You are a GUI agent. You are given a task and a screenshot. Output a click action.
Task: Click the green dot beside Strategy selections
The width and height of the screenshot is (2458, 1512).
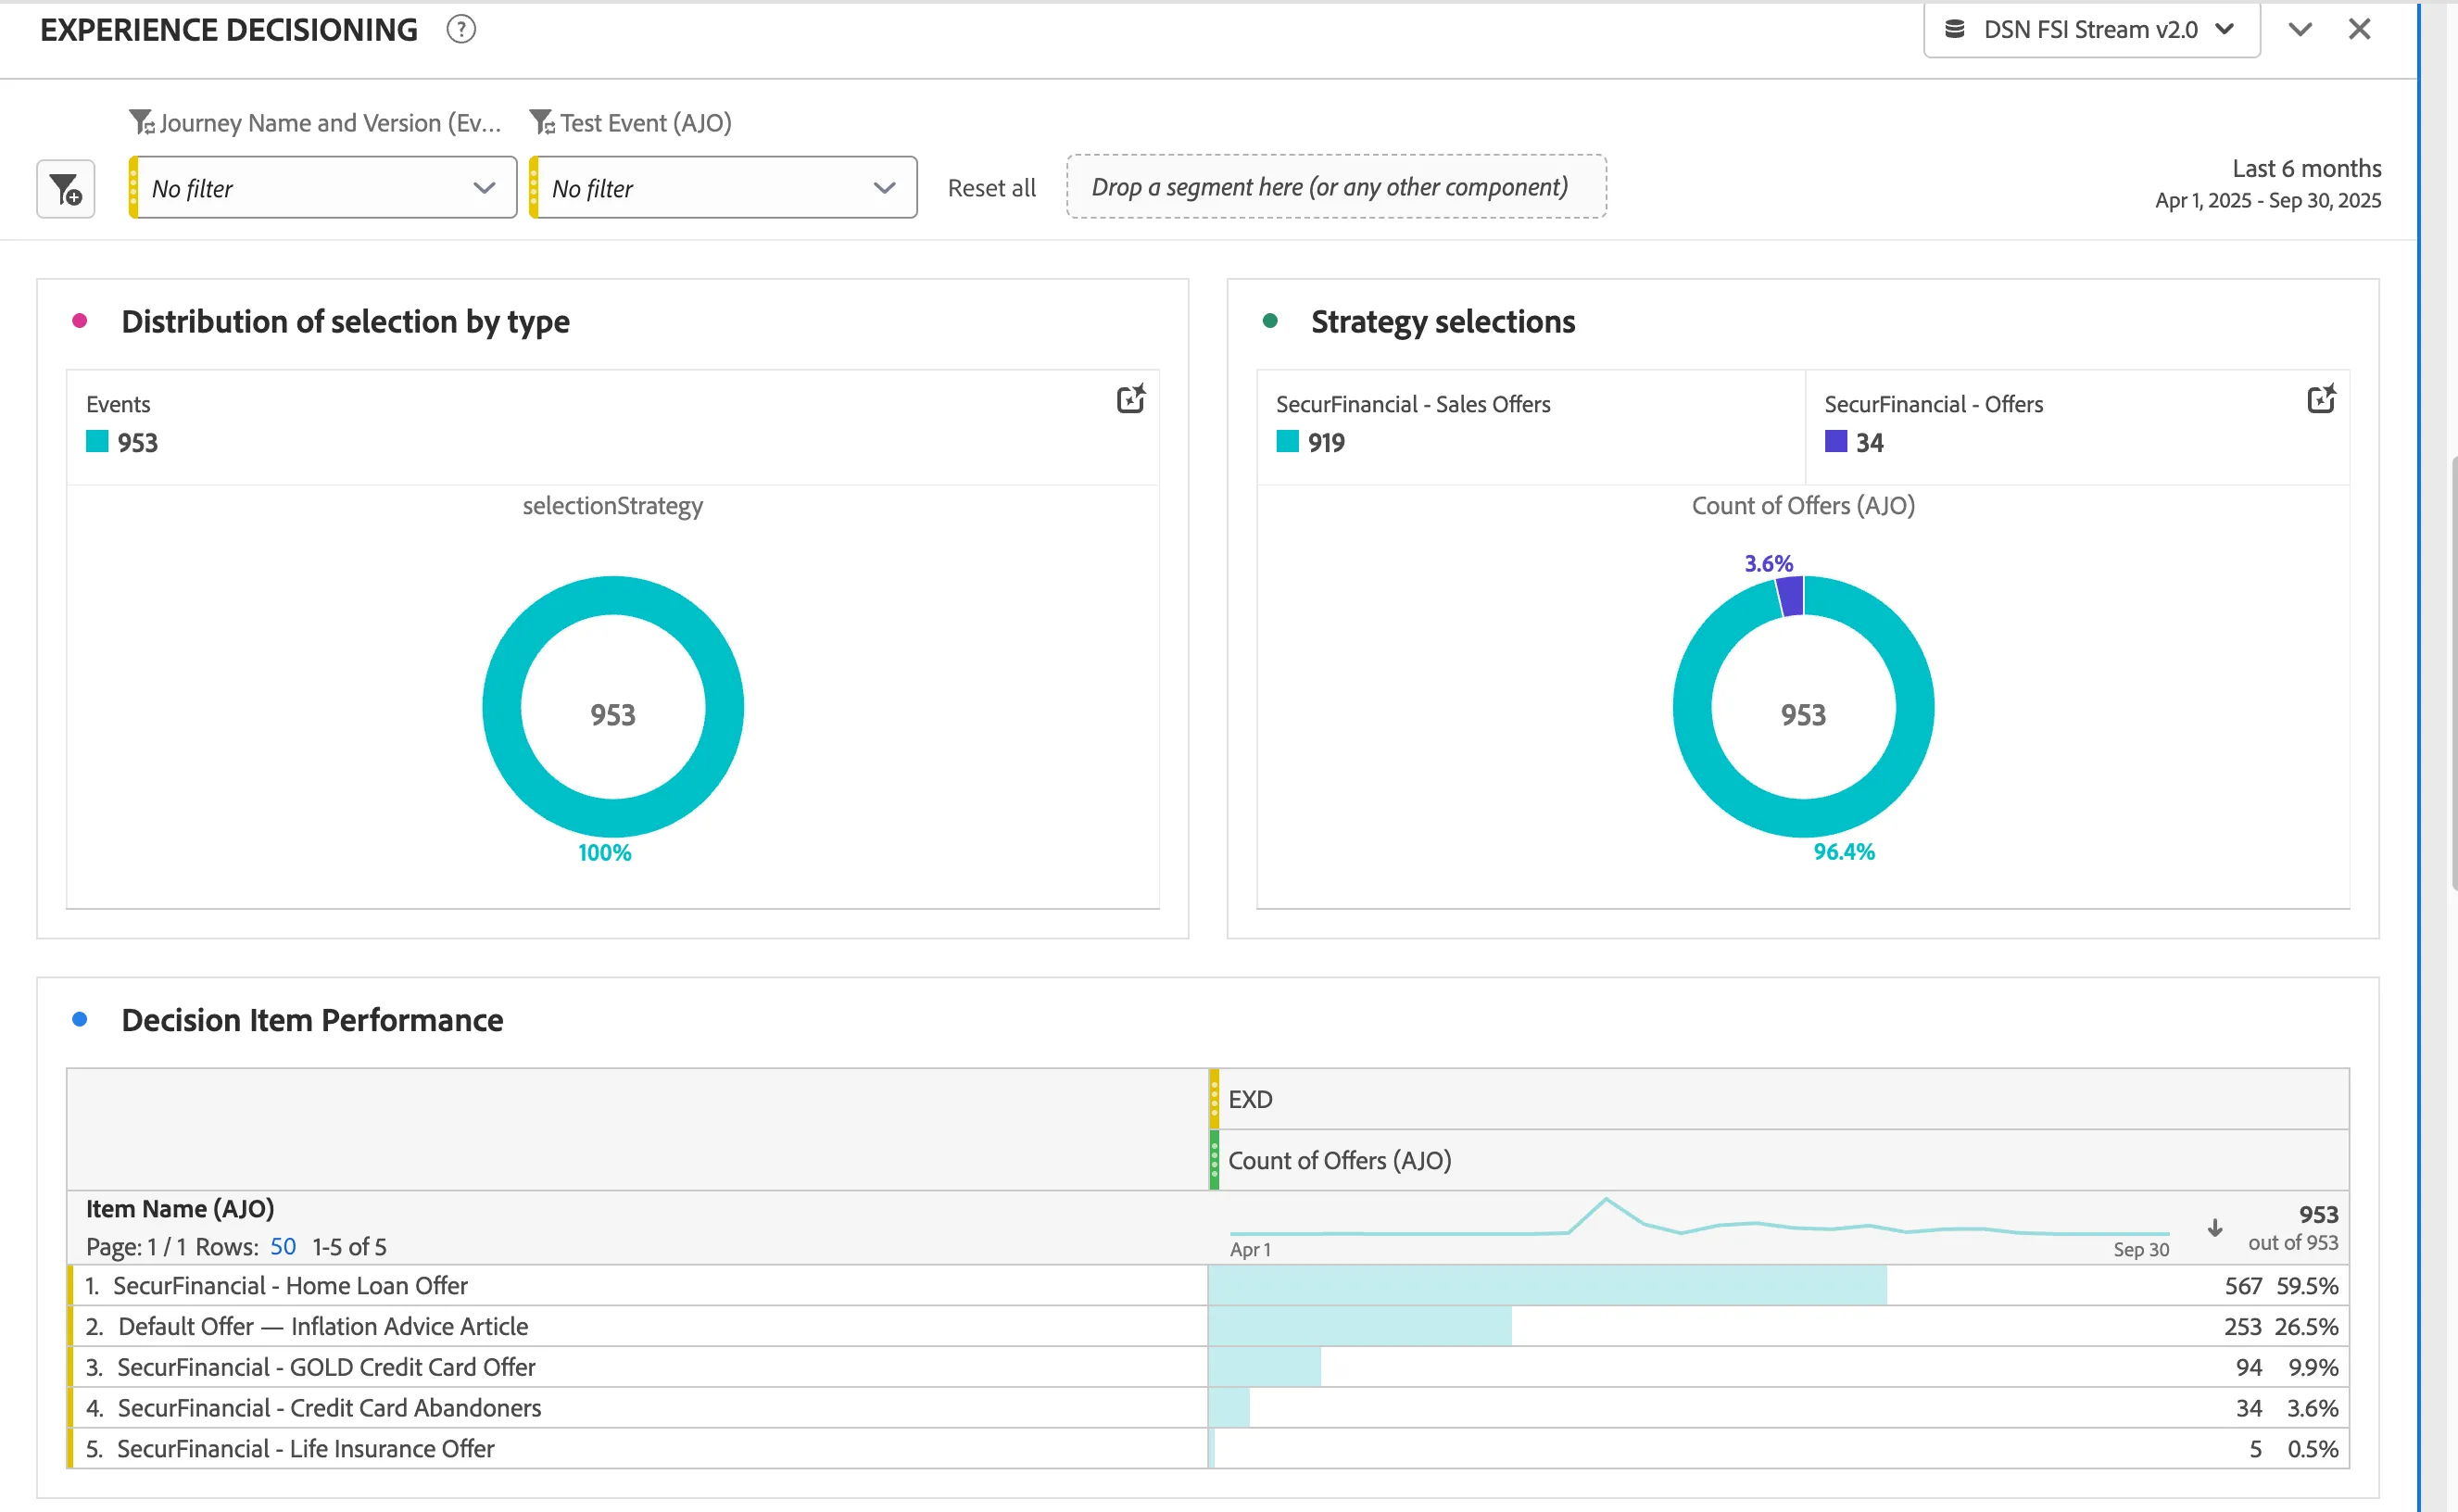pos(1270,321)
